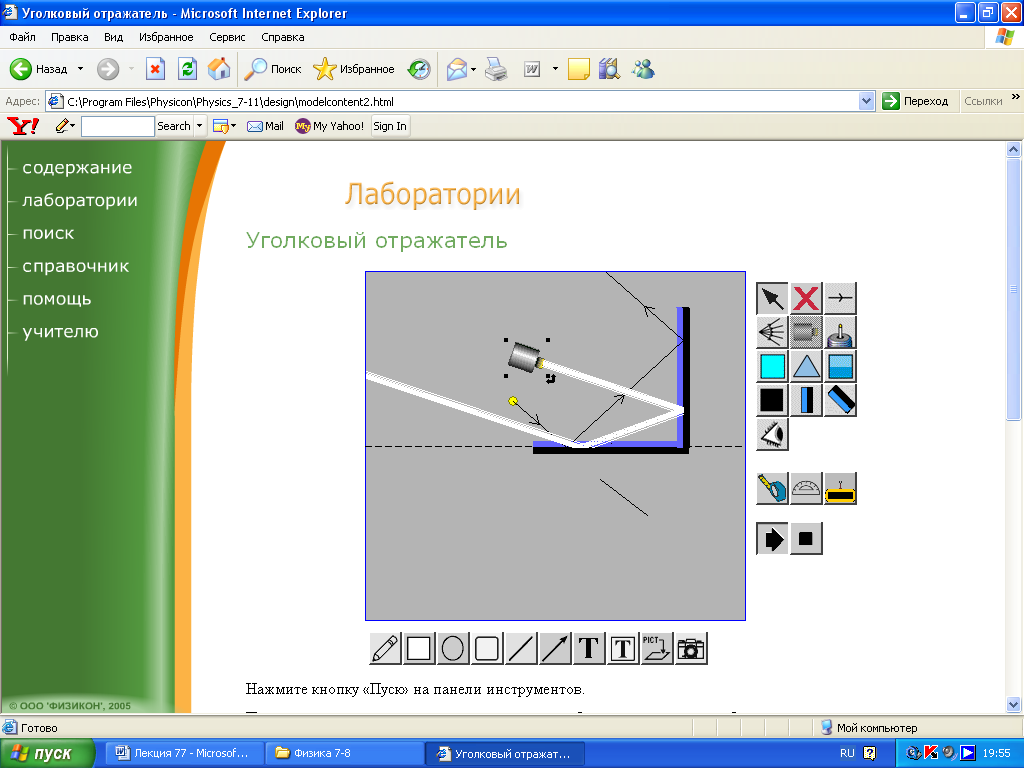Click in the Yahoo search input field
The width and height of the screenshot is (1024, 768).
(118, 126)
